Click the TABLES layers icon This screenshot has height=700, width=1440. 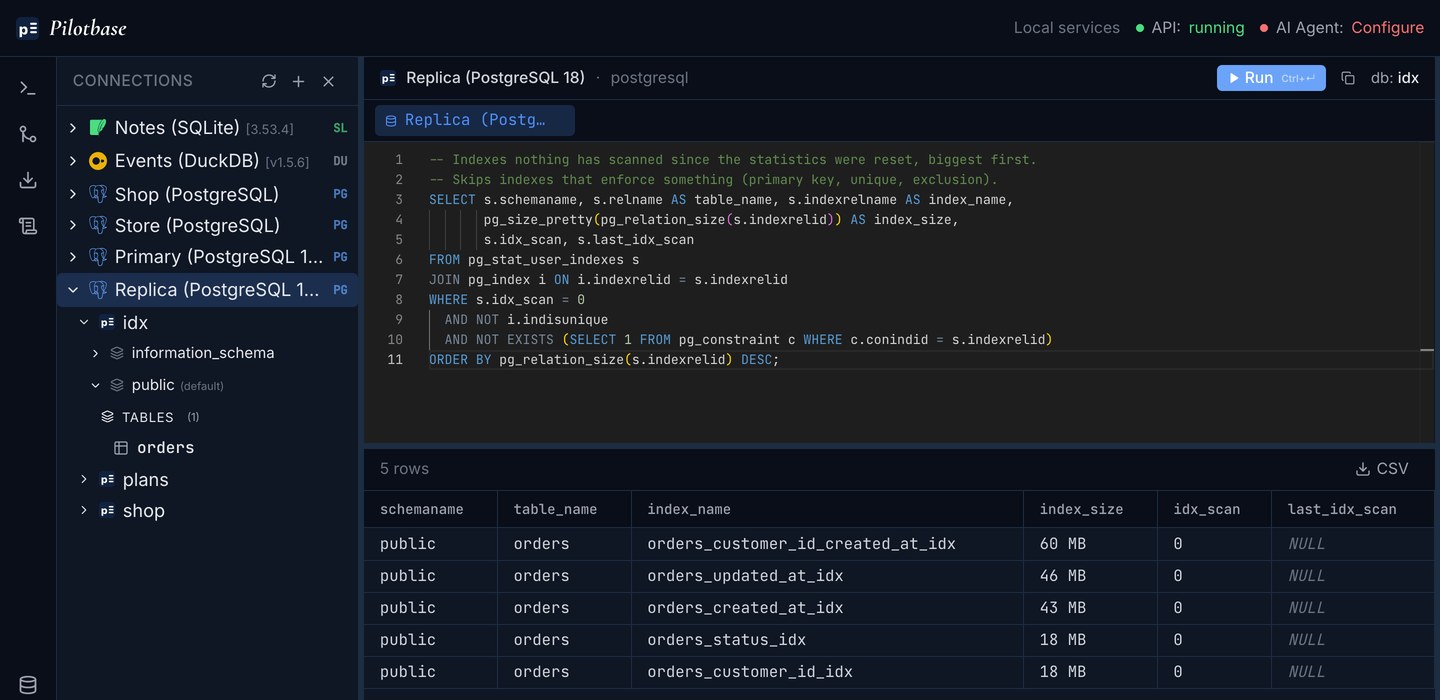(108, 417)
